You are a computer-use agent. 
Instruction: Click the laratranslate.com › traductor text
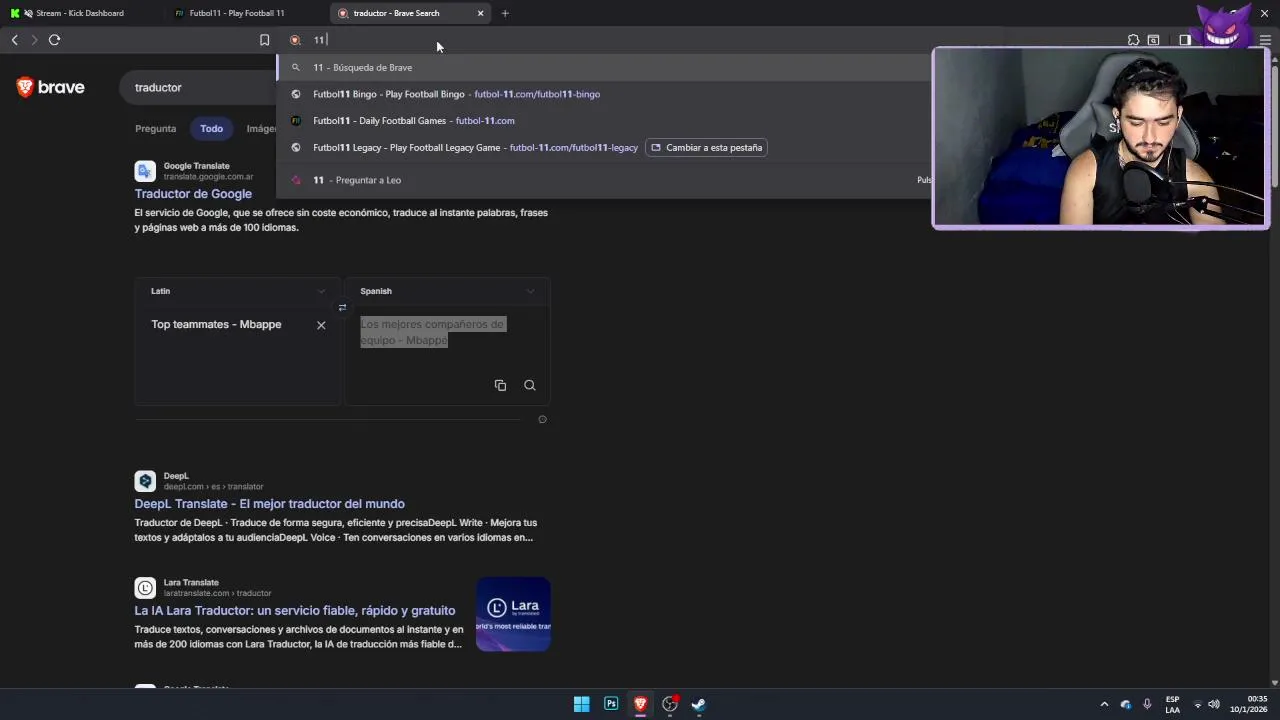click(217, 594)
